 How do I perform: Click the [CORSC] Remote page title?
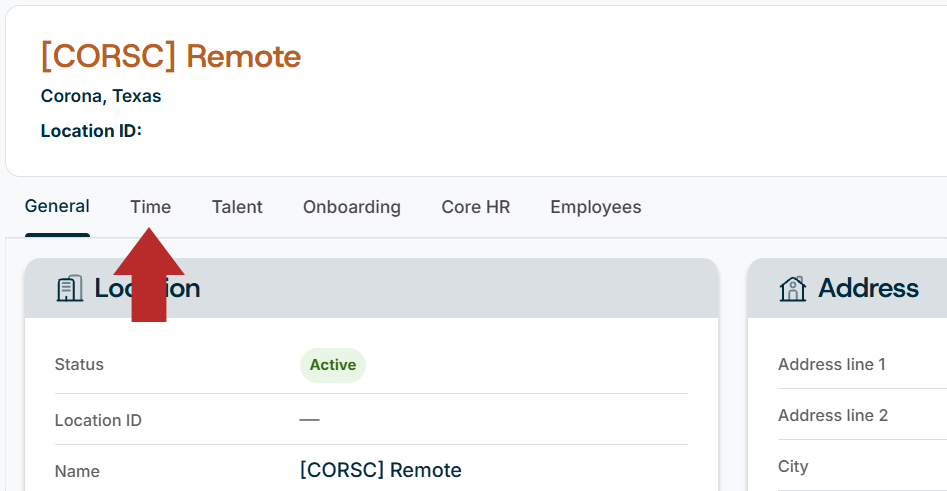point(171,56)
